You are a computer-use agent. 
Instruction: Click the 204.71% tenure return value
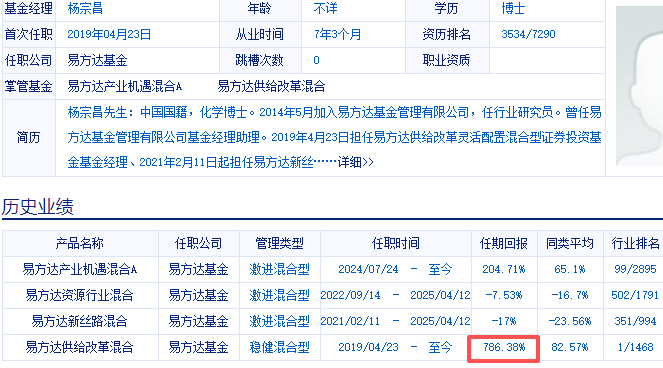coord(504,269)
